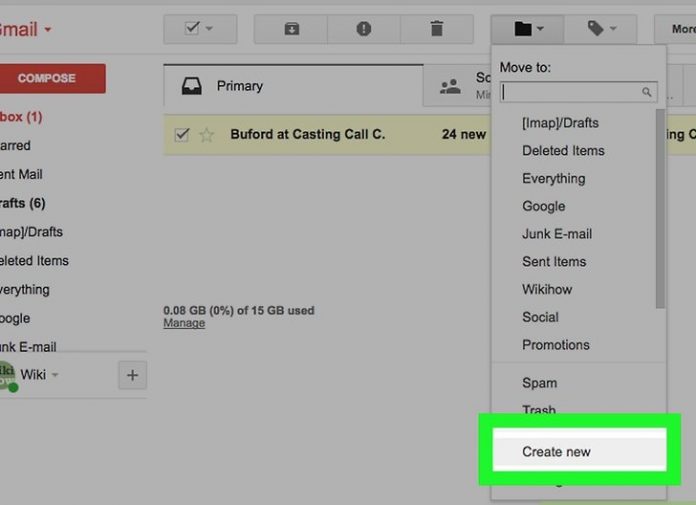The width and height of the screenshot is (696, 505).
Task: Click the Delete trash can icon
Action: [x=436, y=29]
